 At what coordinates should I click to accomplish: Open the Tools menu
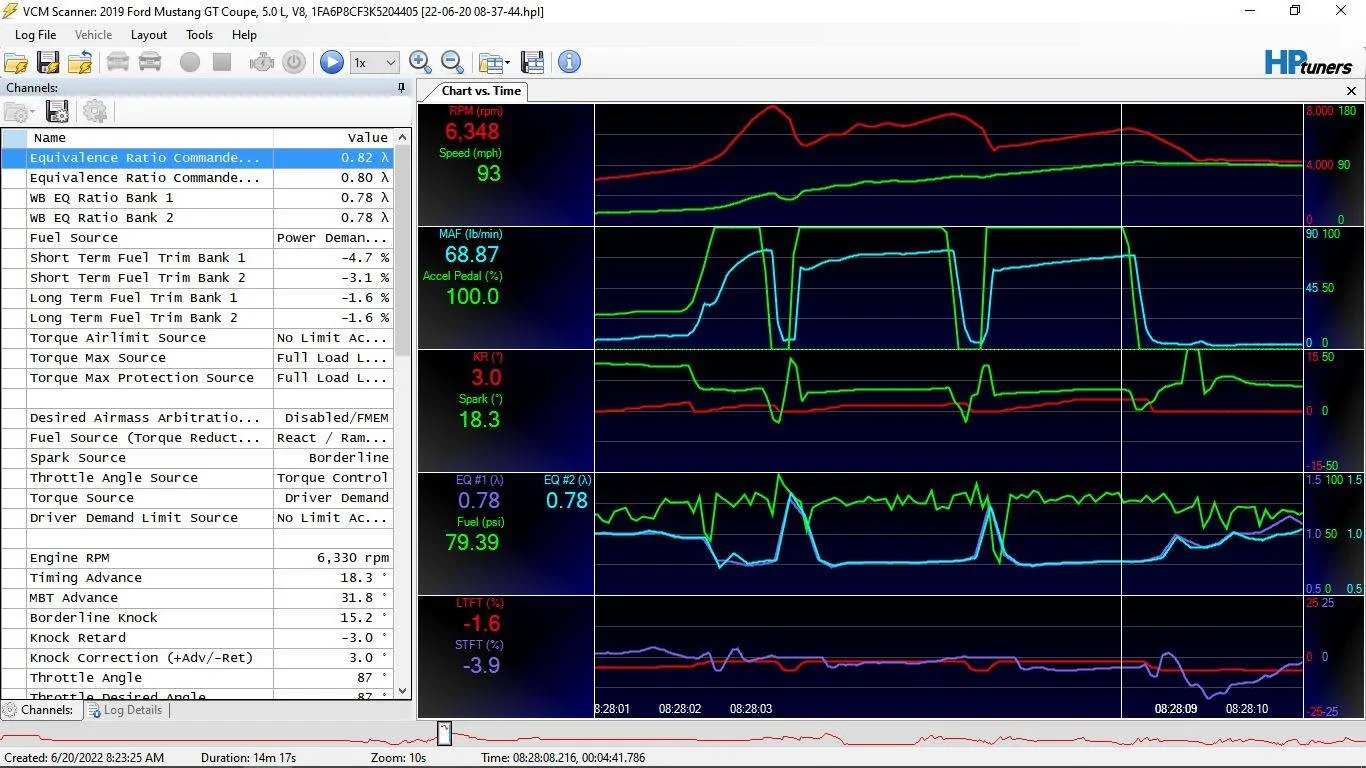tap(199, 35)
